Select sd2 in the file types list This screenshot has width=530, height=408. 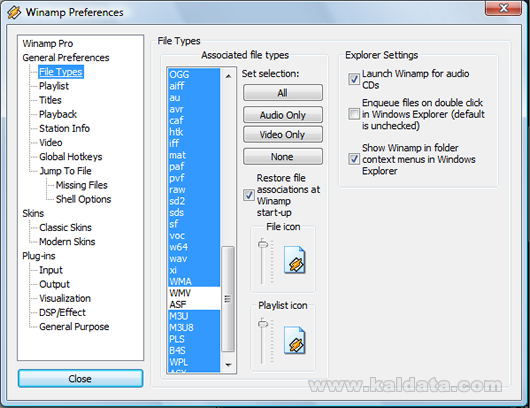[194, 201]
